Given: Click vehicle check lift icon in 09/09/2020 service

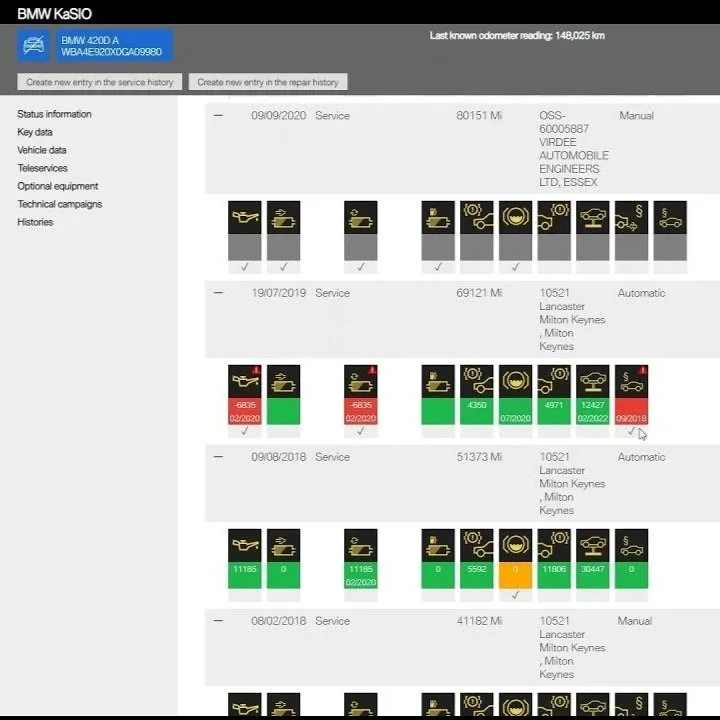Looking at the screenshot, I should 593,218.
